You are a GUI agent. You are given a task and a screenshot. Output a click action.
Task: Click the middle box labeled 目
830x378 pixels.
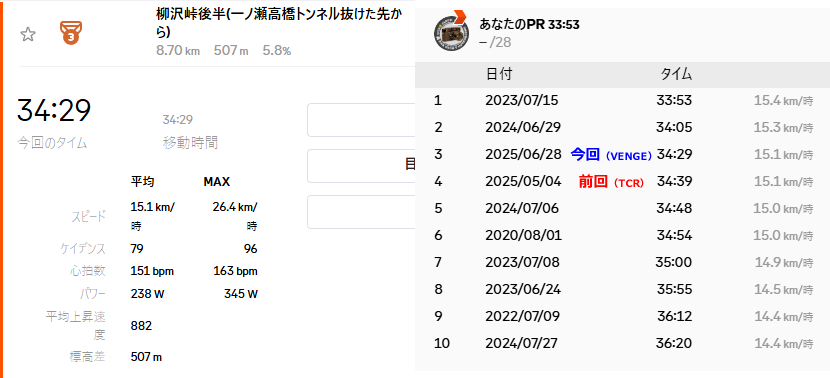click(x=361, y=166)
